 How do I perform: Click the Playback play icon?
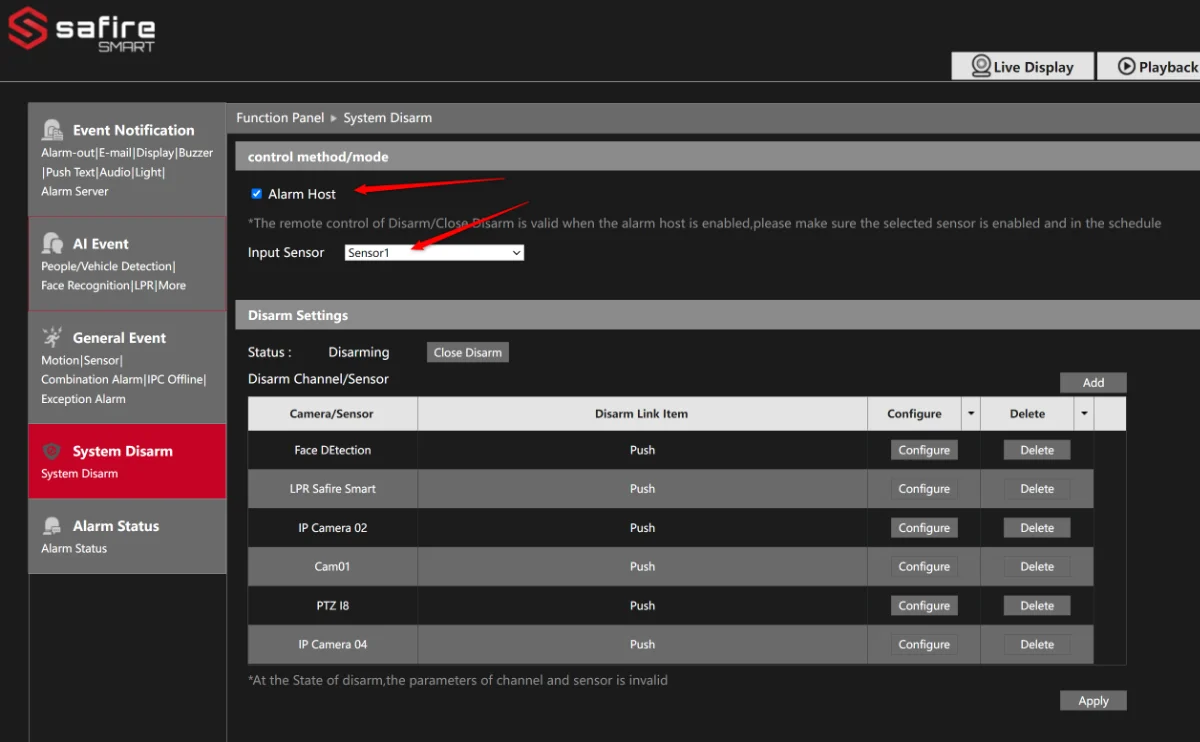pos(1126,66)
